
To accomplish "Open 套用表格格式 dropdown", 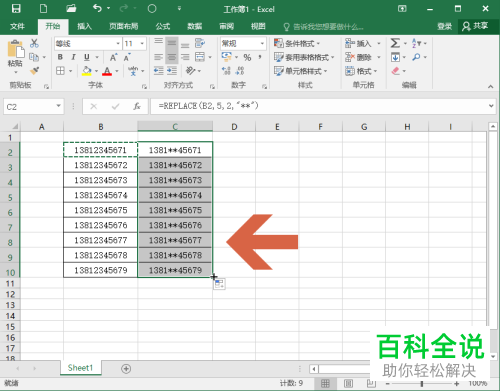I will (x=304, y=57).
